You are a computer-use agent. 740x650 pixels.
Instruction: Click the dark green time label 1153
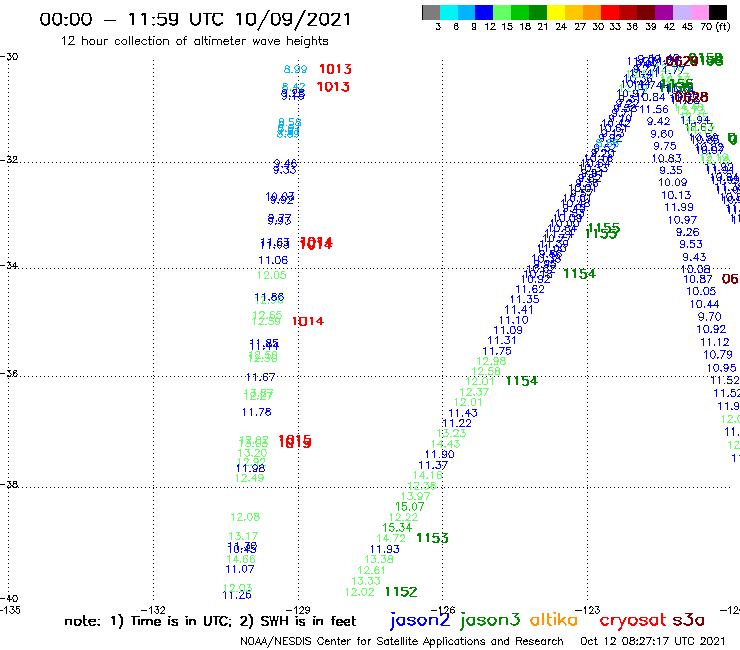(432, 538)
